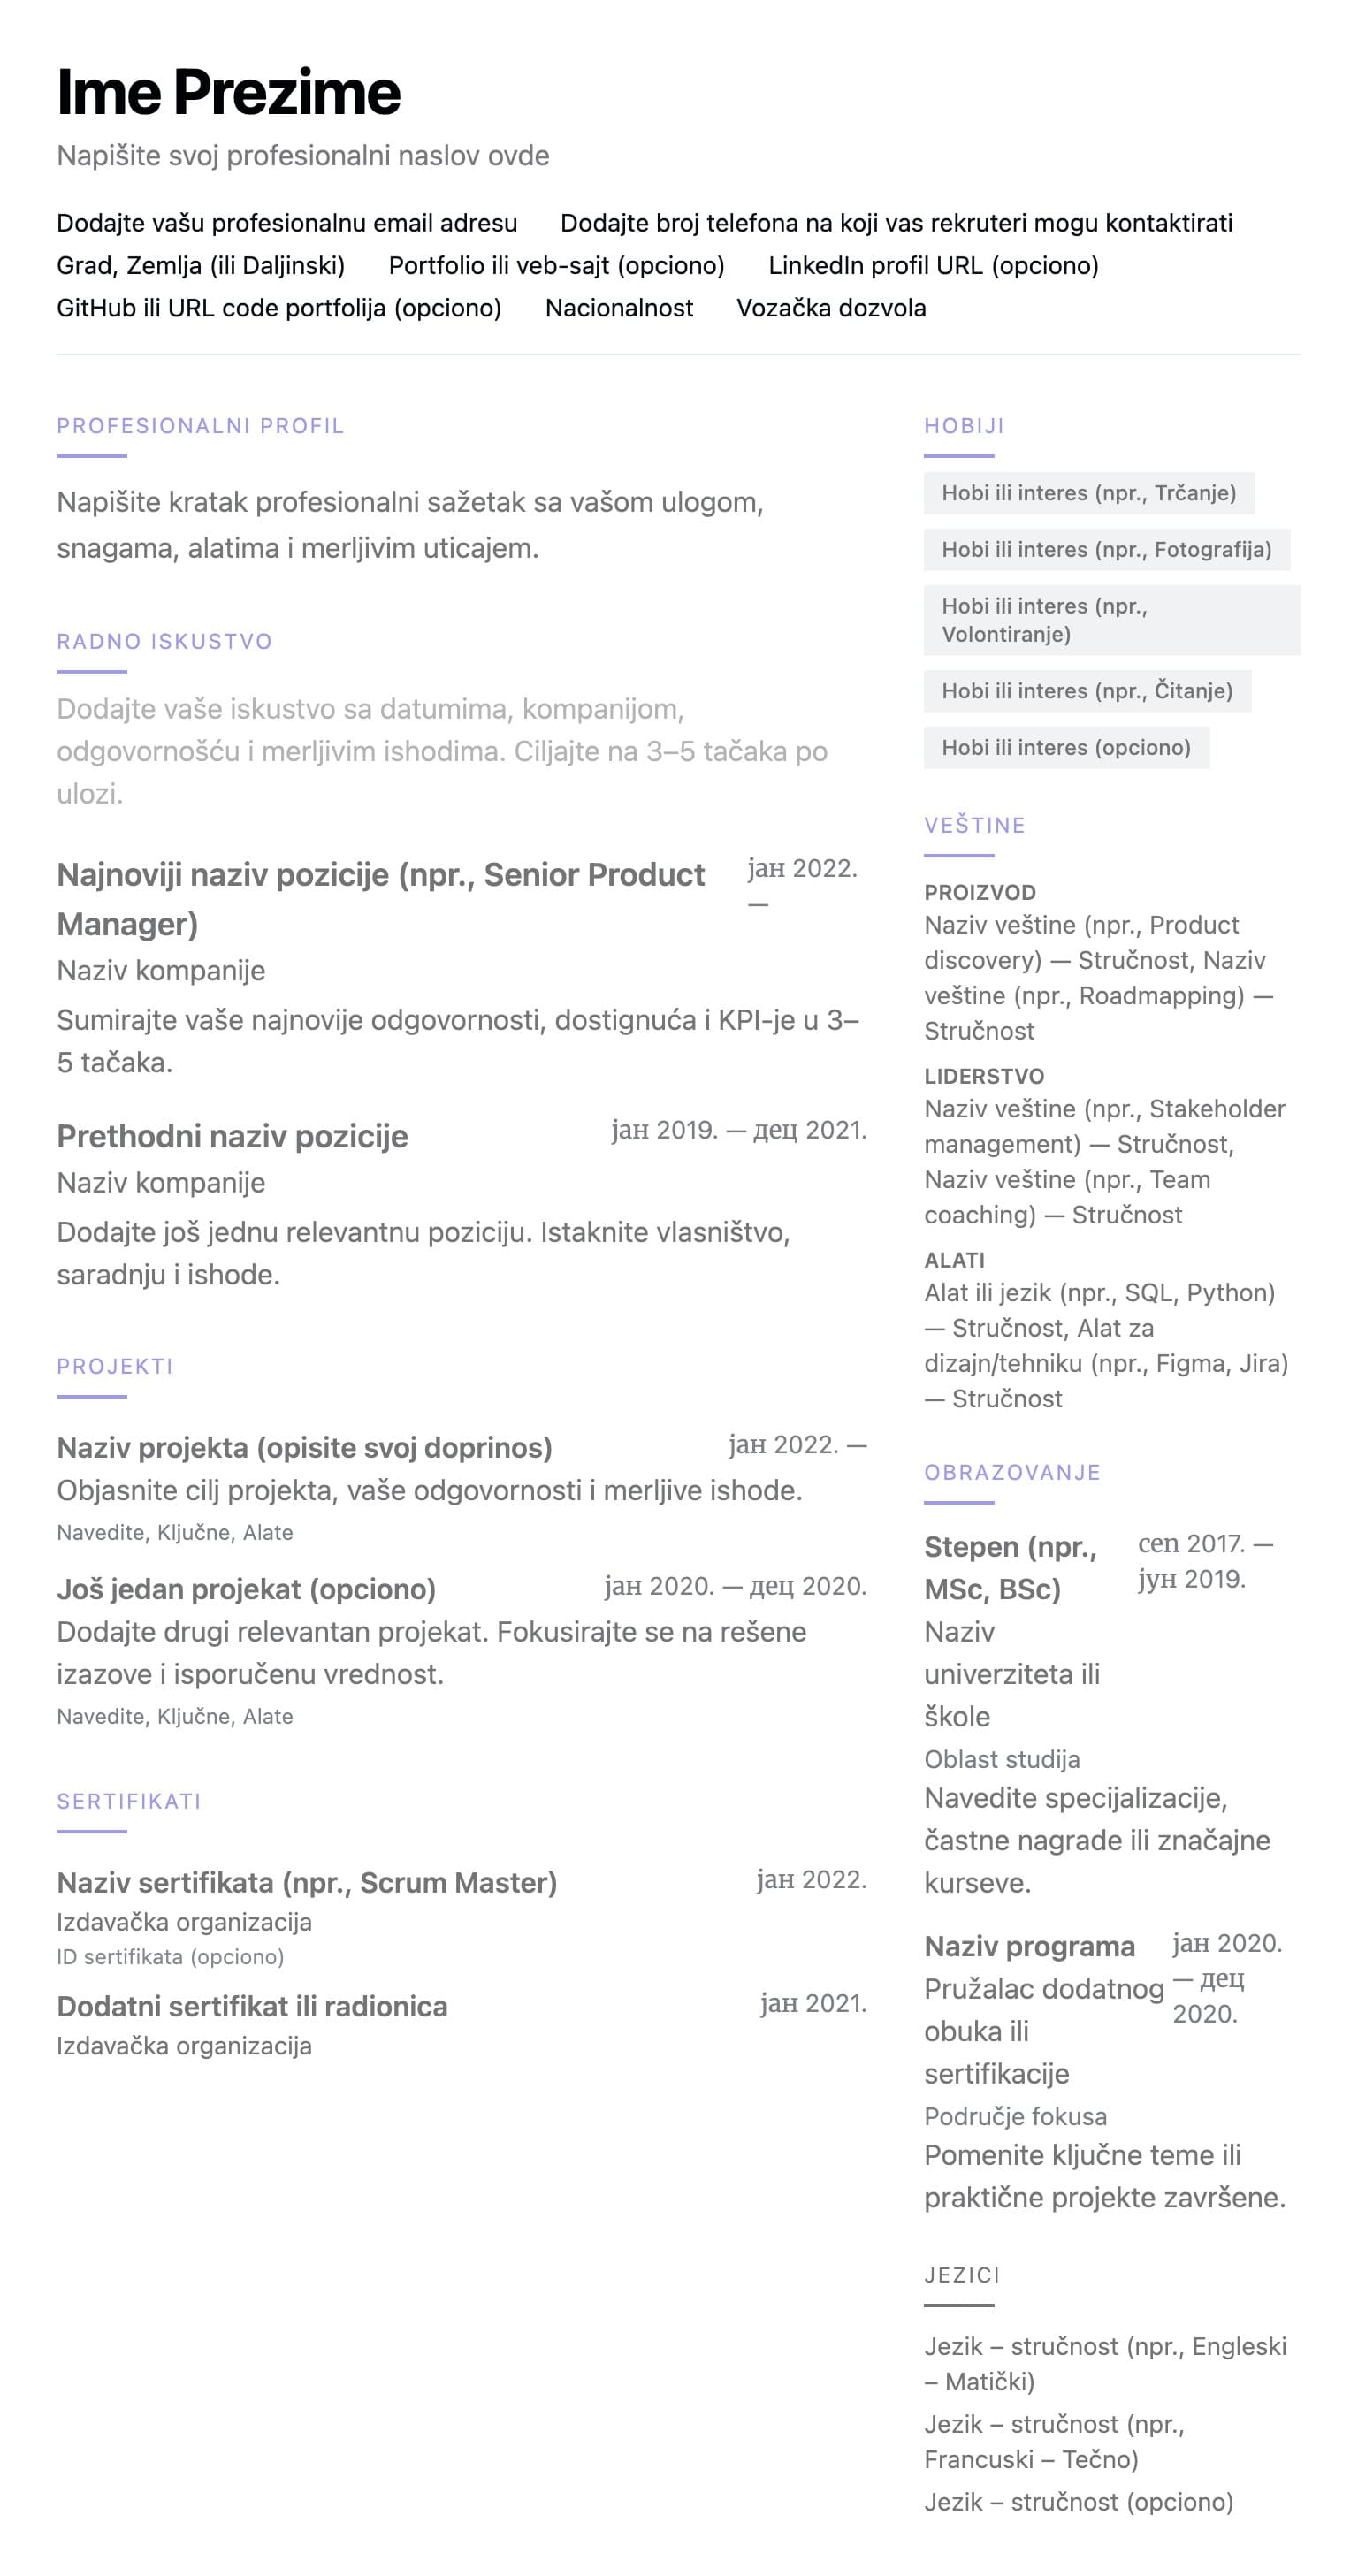Click the professional email address field
Screen dimensions: 1358x2576
point(286,223)
